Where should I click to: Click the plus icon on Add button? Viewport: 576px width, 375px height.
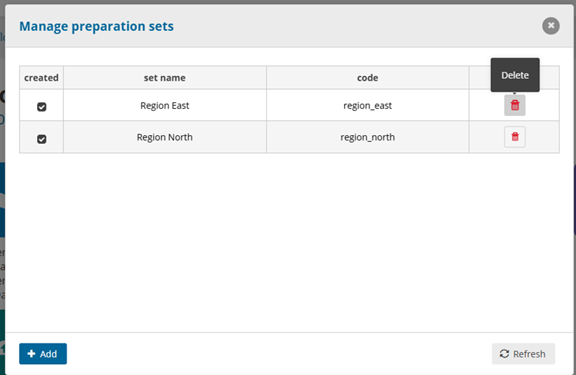32,353
